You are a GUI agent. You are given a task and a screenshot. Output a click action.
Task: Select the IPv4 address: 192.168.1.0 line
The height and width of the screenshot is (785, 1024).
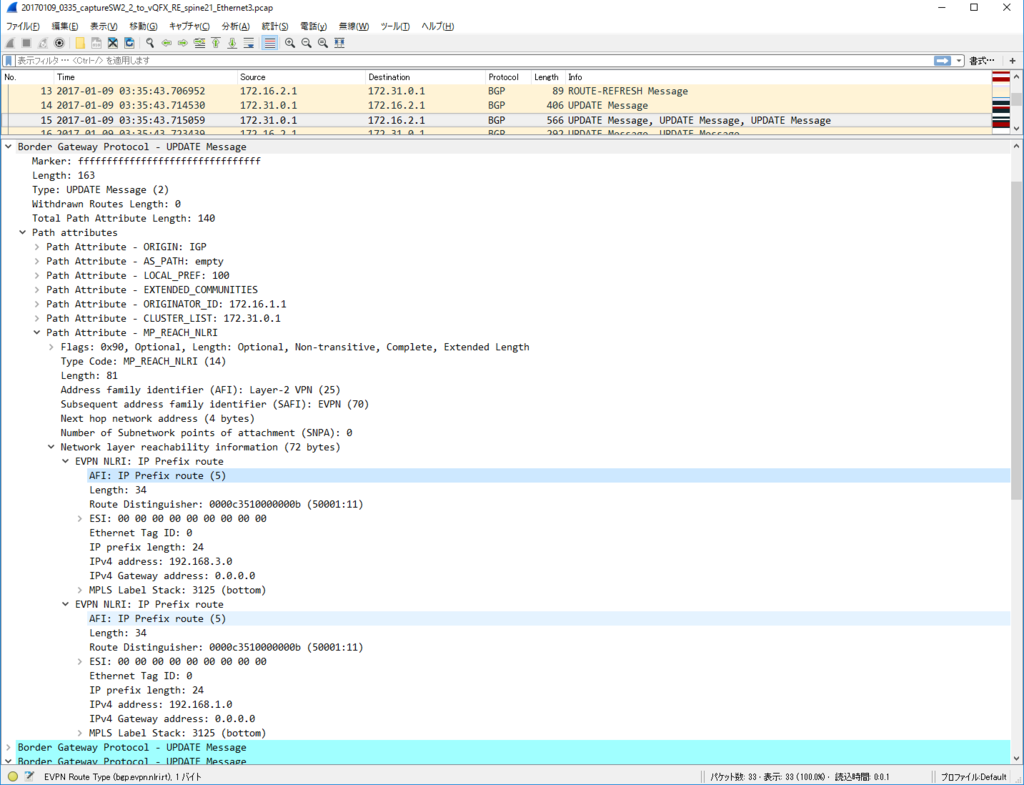pos(161,705)
